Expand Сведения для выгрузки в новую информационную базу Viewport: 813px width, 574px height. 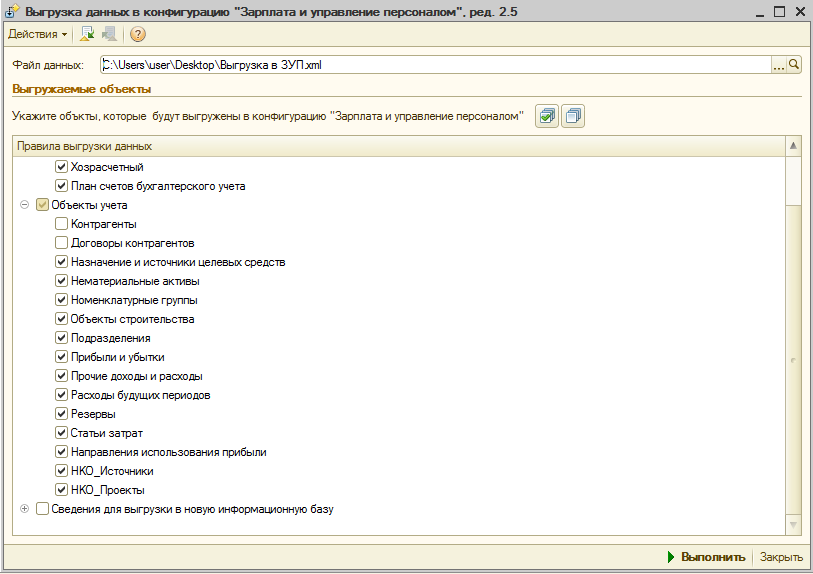click(24, 509)
